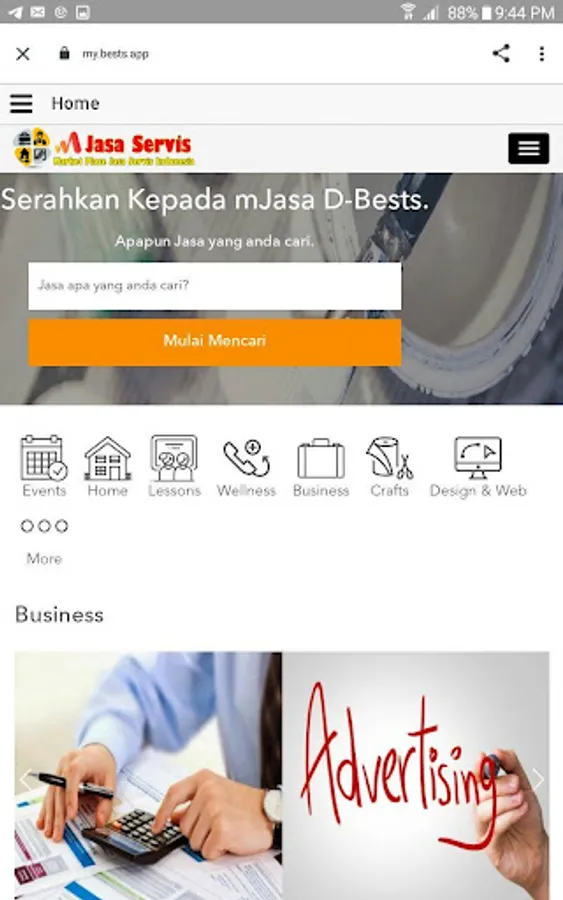Go to previous carousel slide arrow
Screen dimensions: 563x900
point(25,779)
